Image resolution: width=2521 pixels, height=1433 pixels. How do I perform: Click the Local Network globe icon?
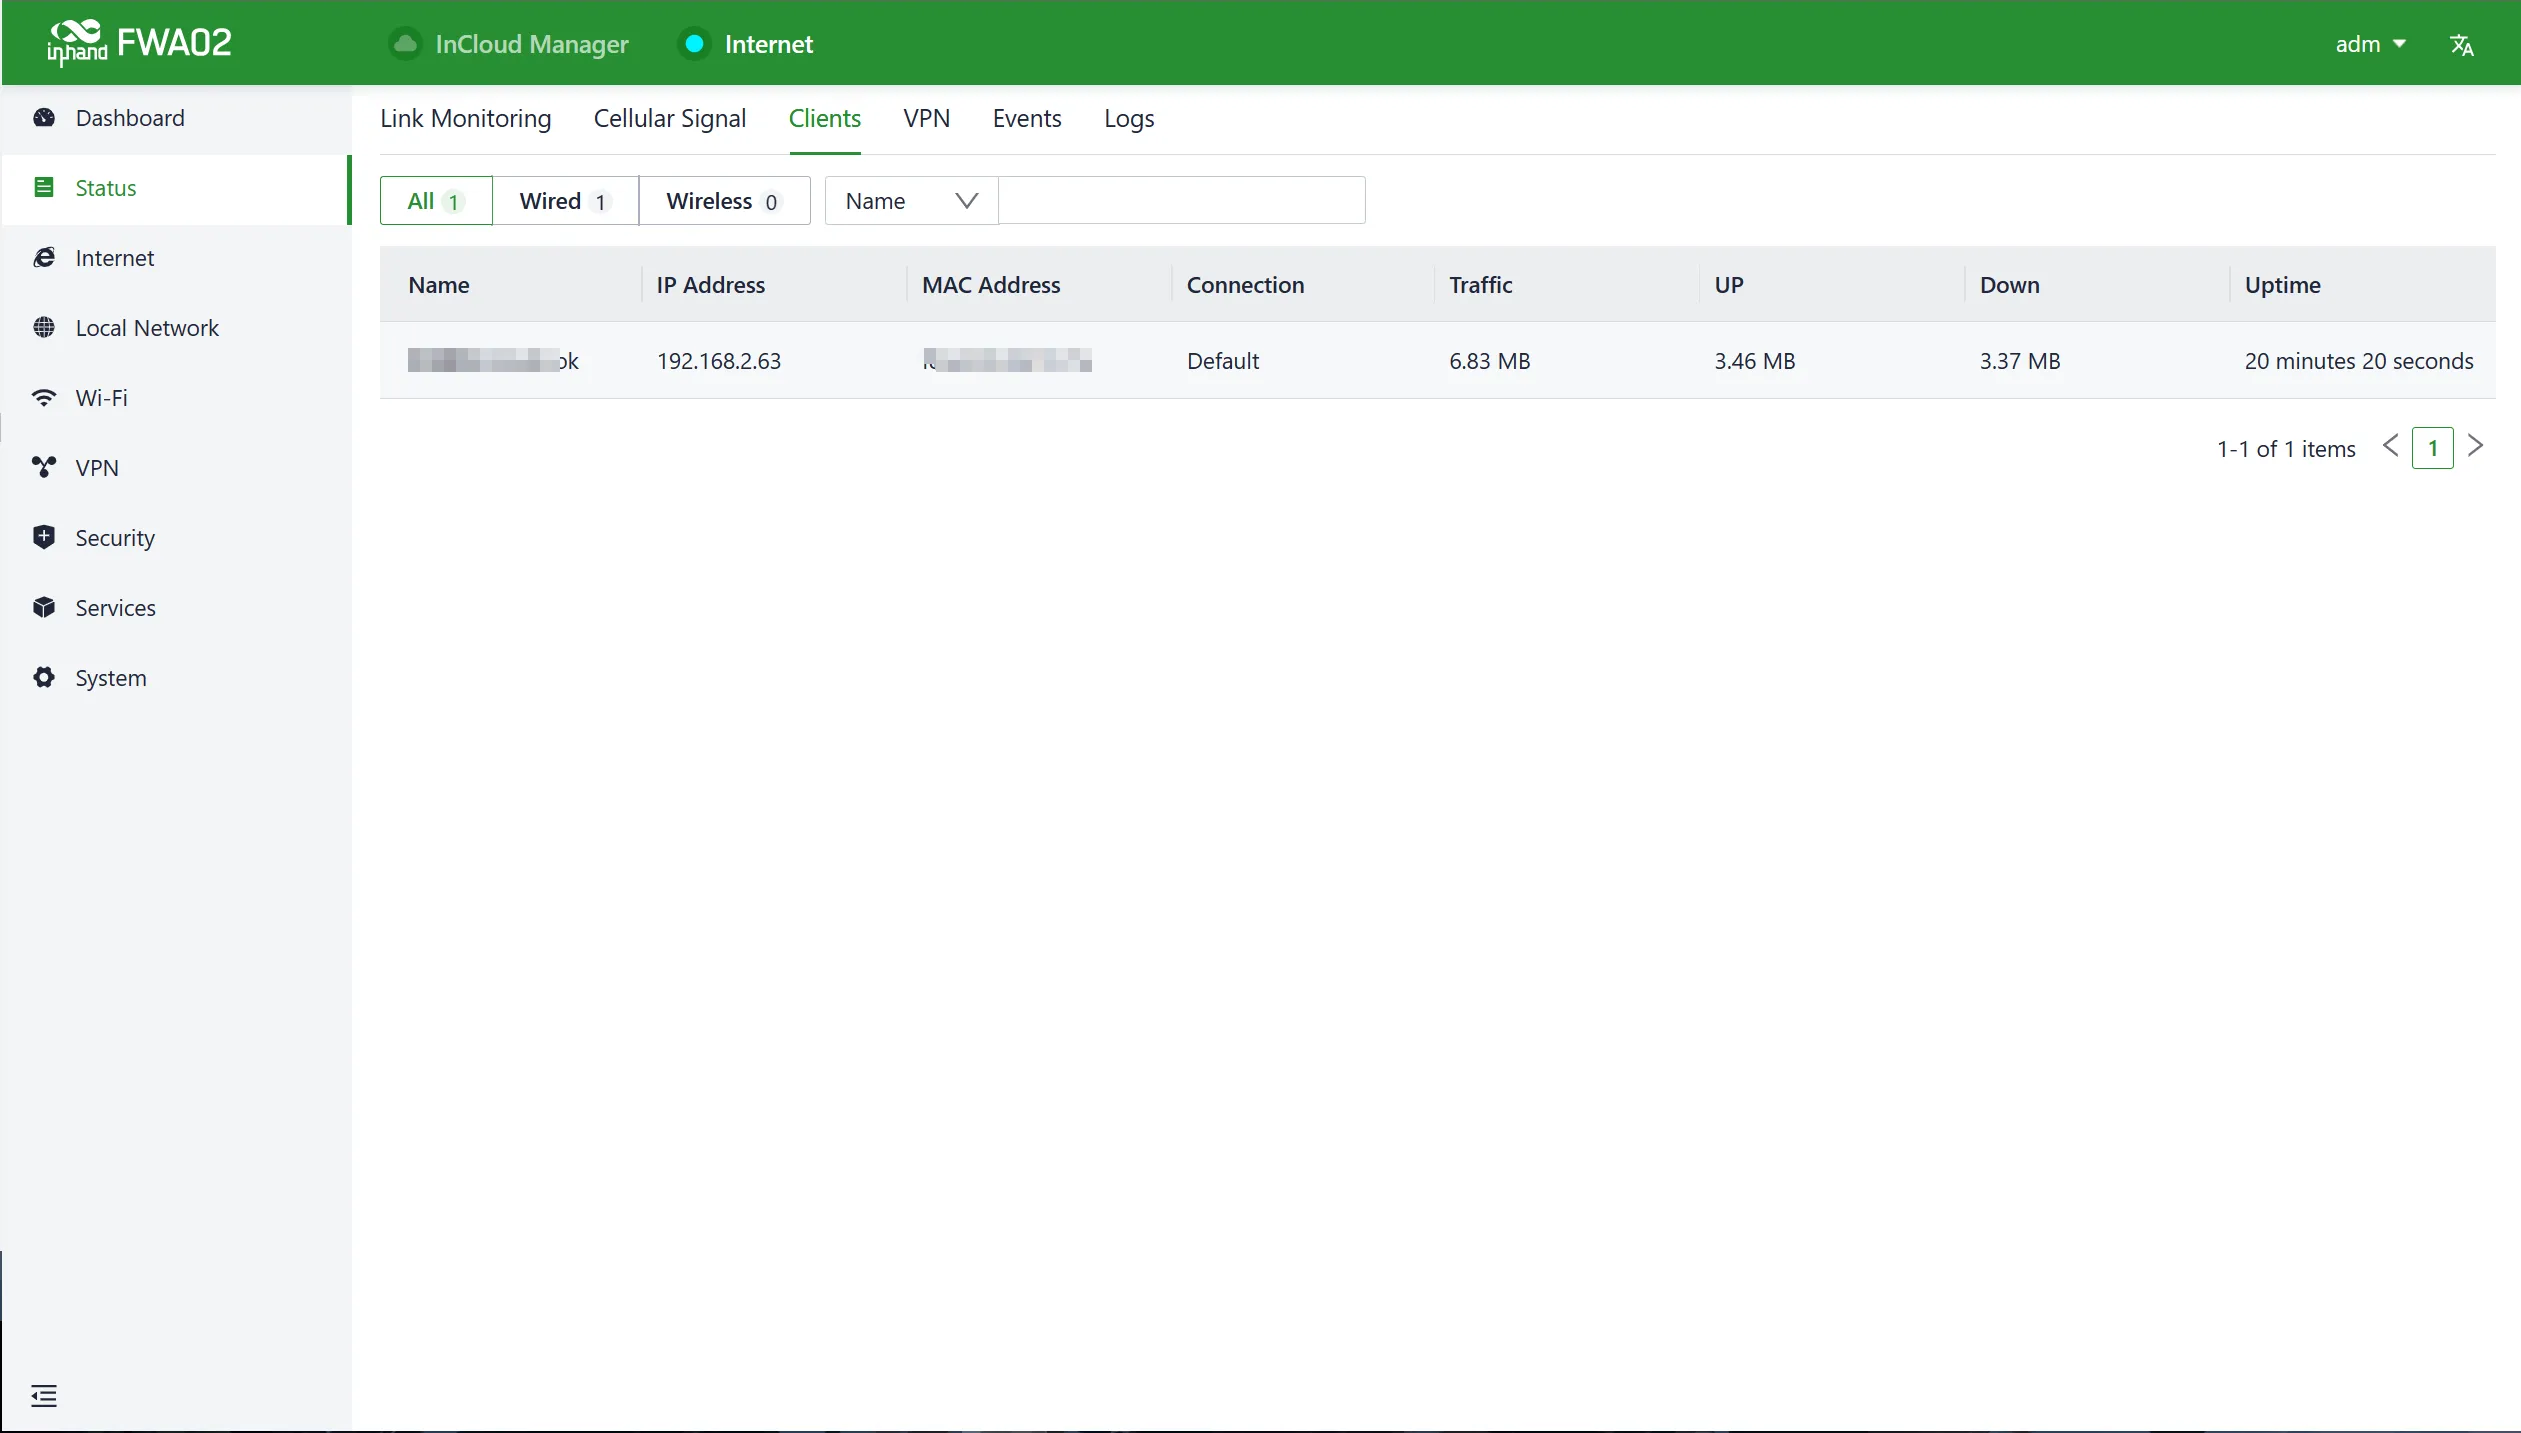(x=44, y=328)
